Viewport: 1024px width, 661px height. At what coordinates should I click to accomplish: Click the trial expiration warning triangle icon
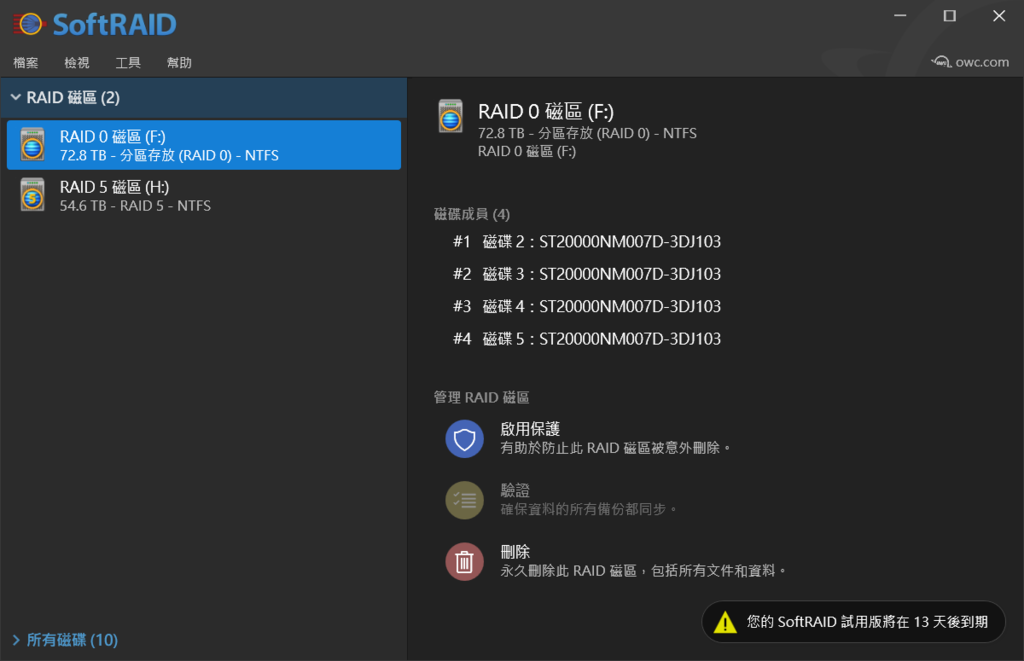[725, 622]
